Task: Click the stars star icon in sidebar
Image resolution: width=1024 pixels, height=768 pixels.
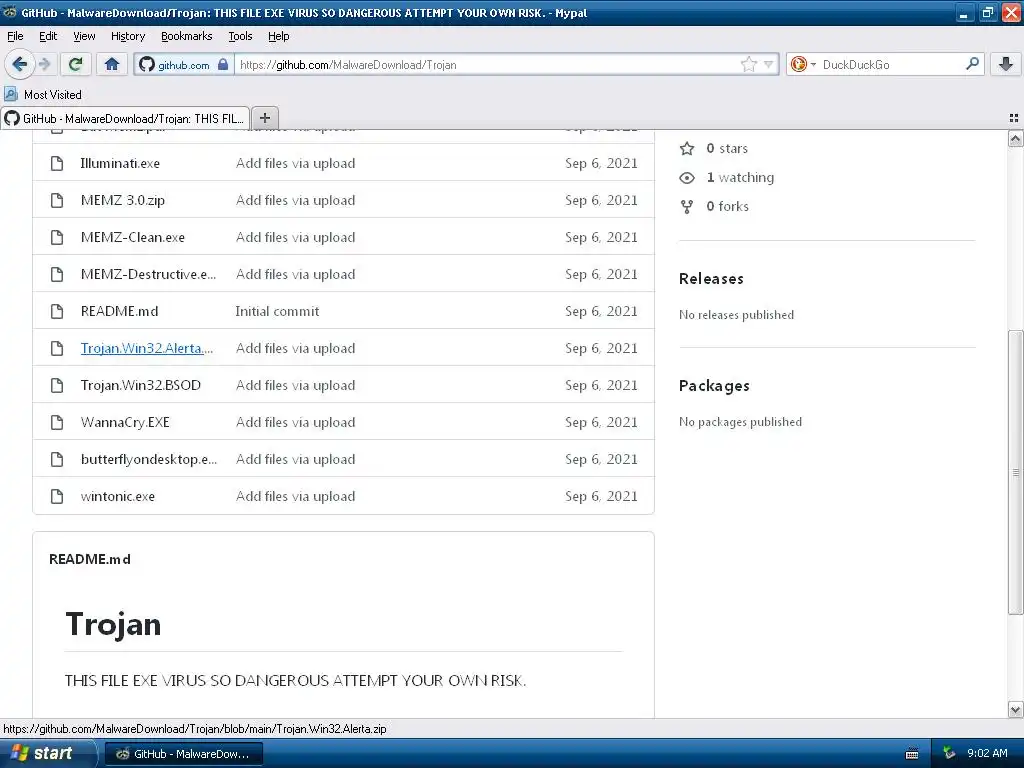Action: tap(687, 148)
